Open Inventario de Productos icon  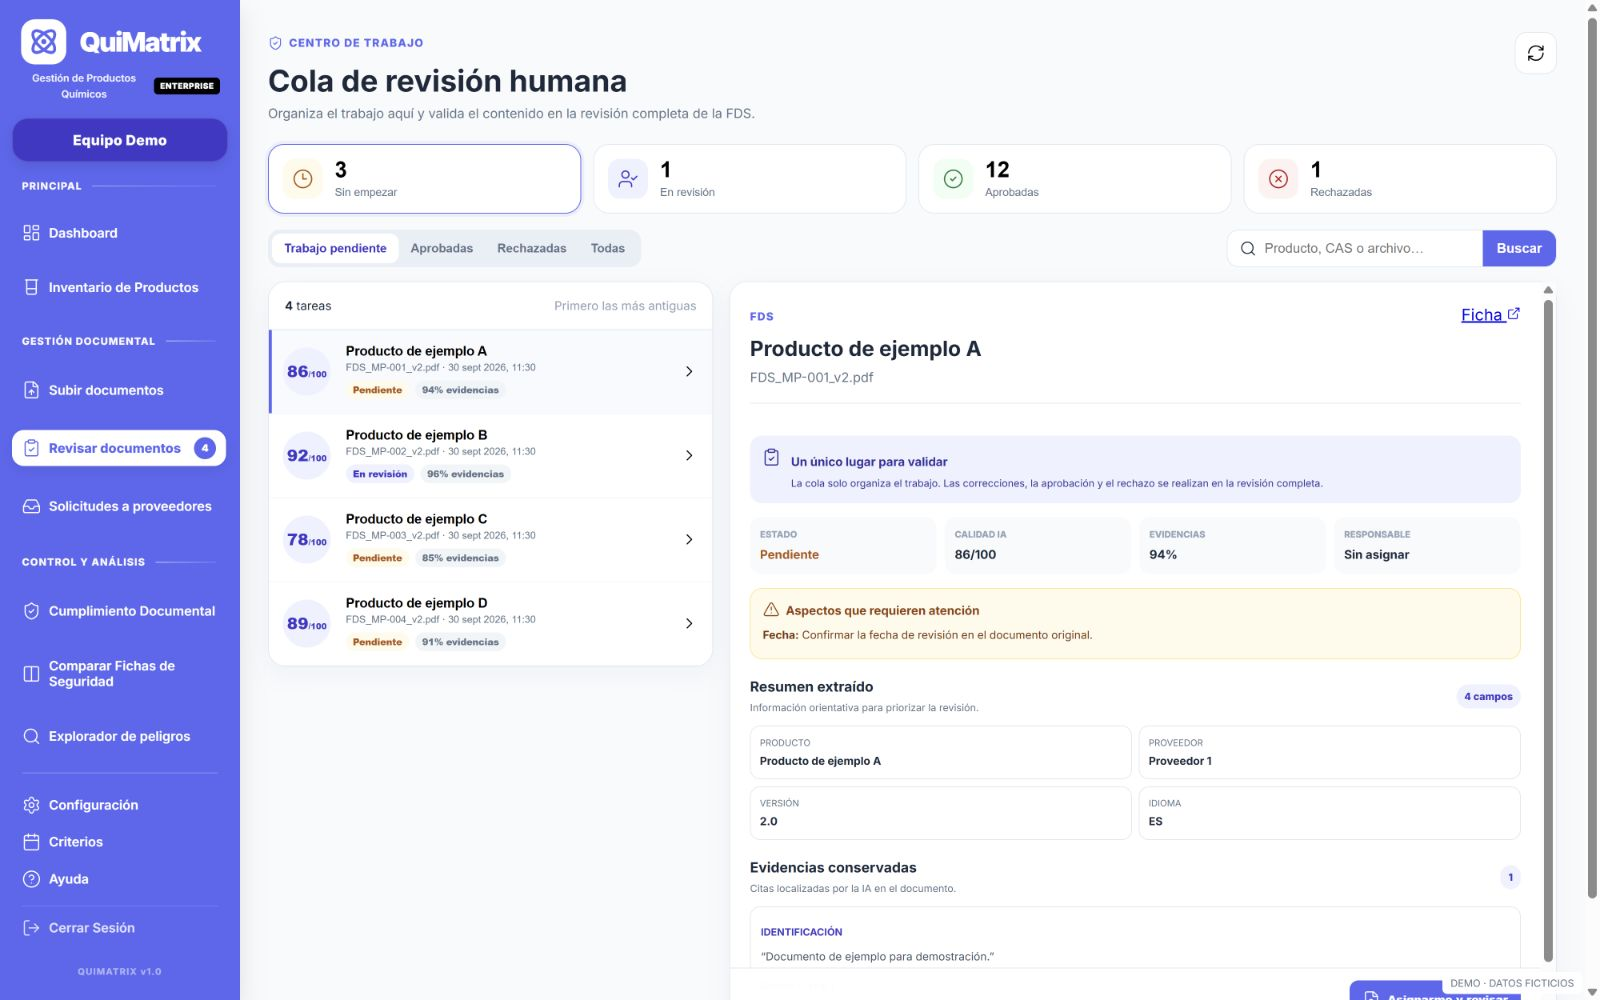click(31, 287)
